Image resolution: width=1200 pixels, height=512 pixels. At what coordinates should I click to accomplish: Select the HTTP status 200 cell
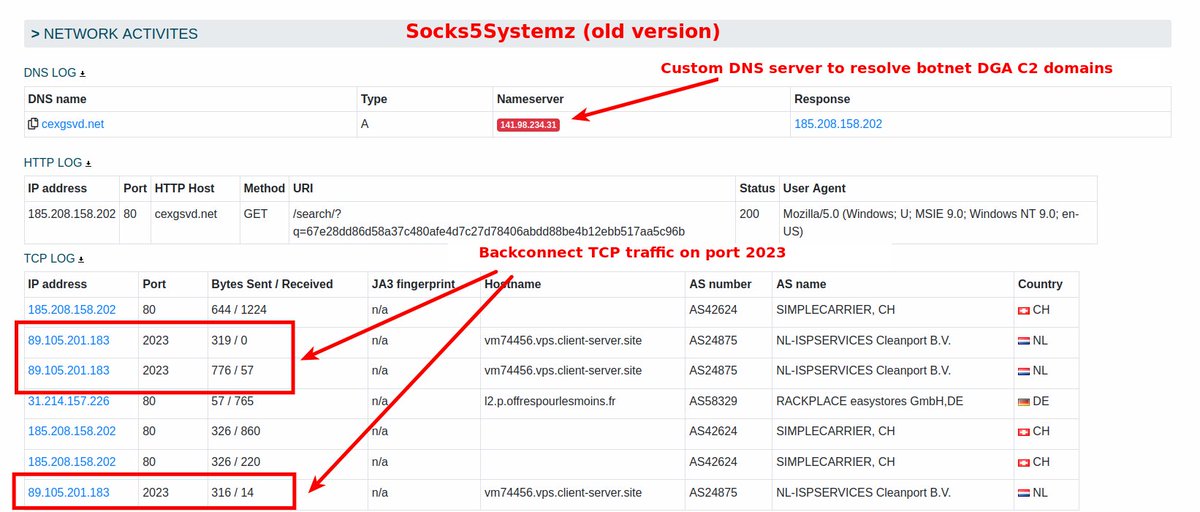coord(749,214)
